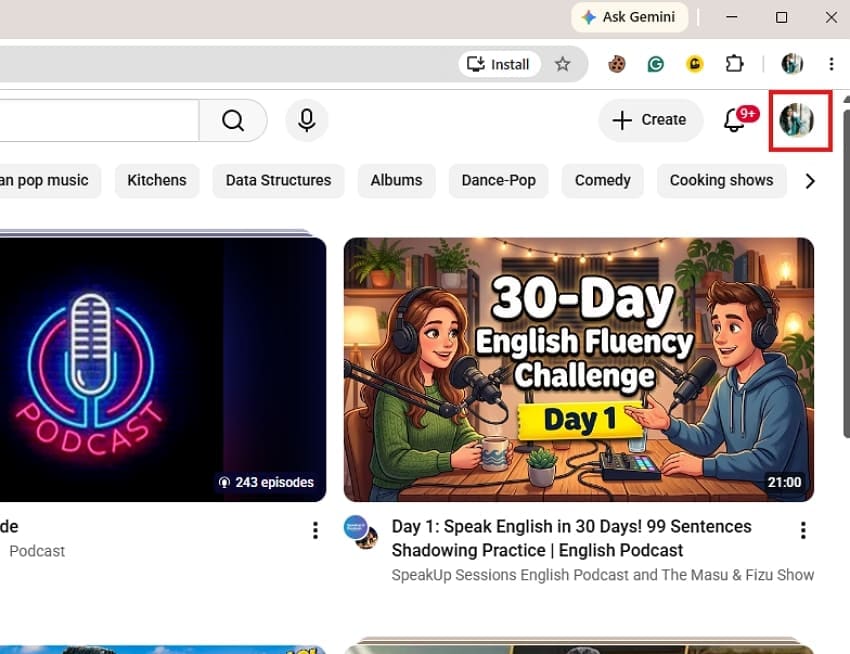Open the 30-Day English Fluency Challenge thumbnail
Viewport: 850px width, 654px height.
point(578,369)
